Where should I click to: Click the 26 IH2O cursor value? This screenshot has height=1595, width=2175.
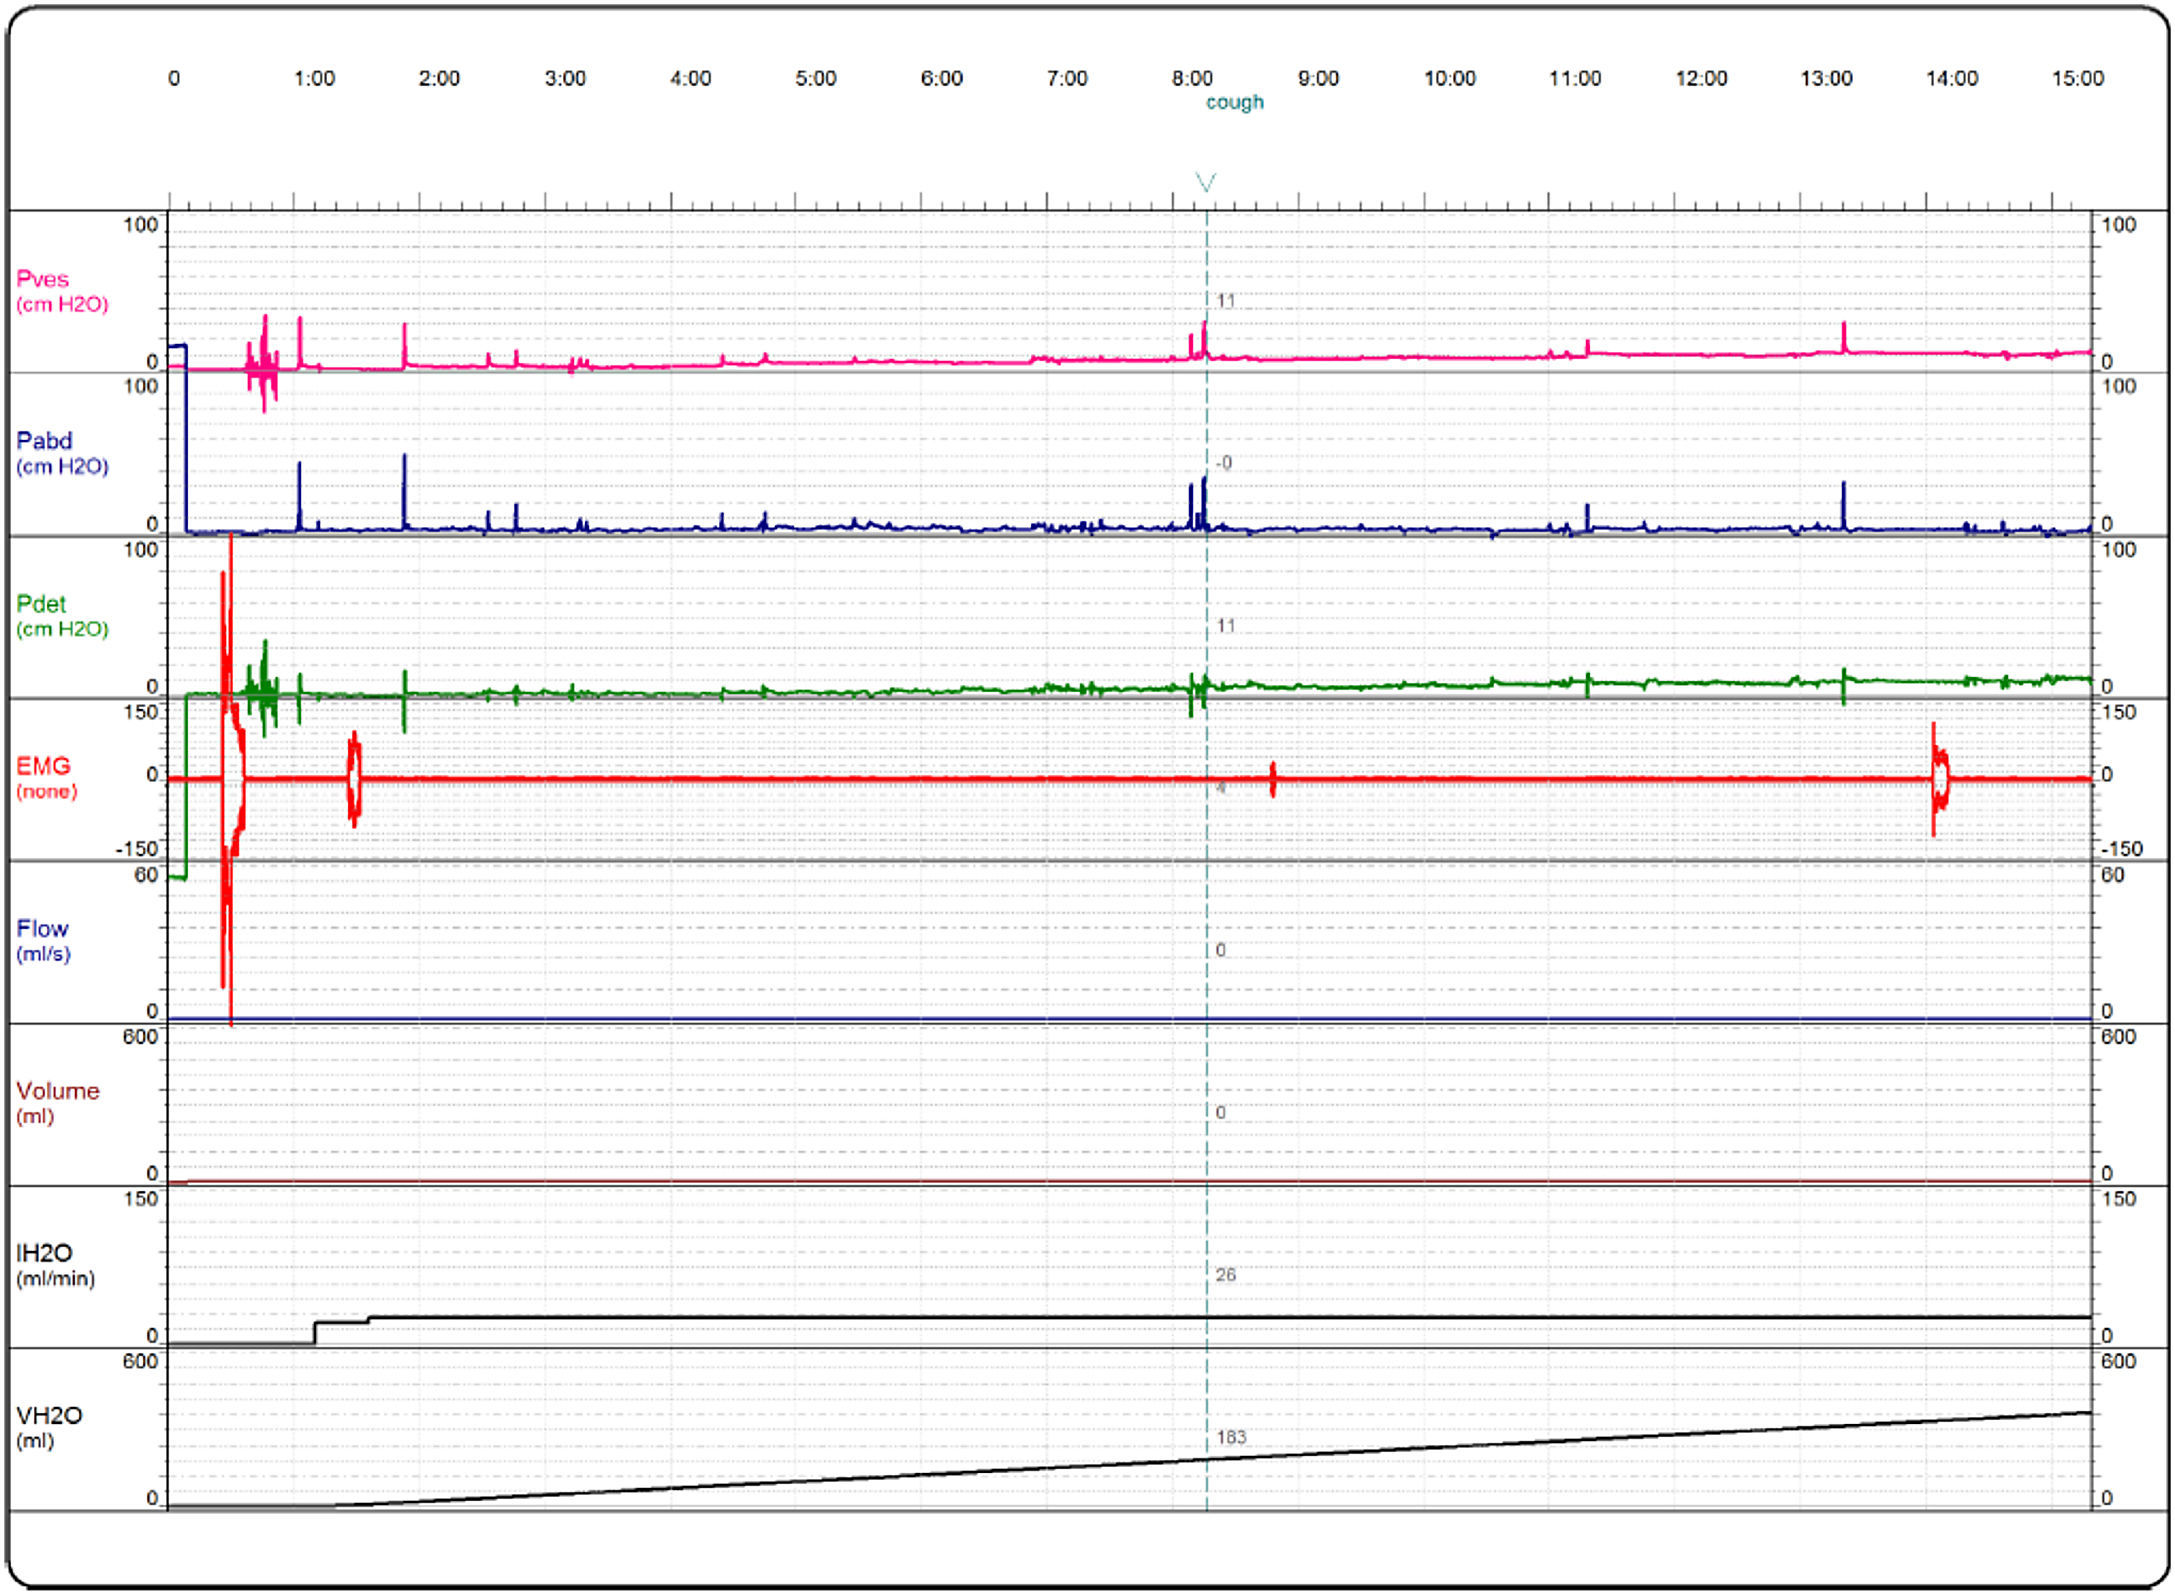click(x=1226, y=1275)
